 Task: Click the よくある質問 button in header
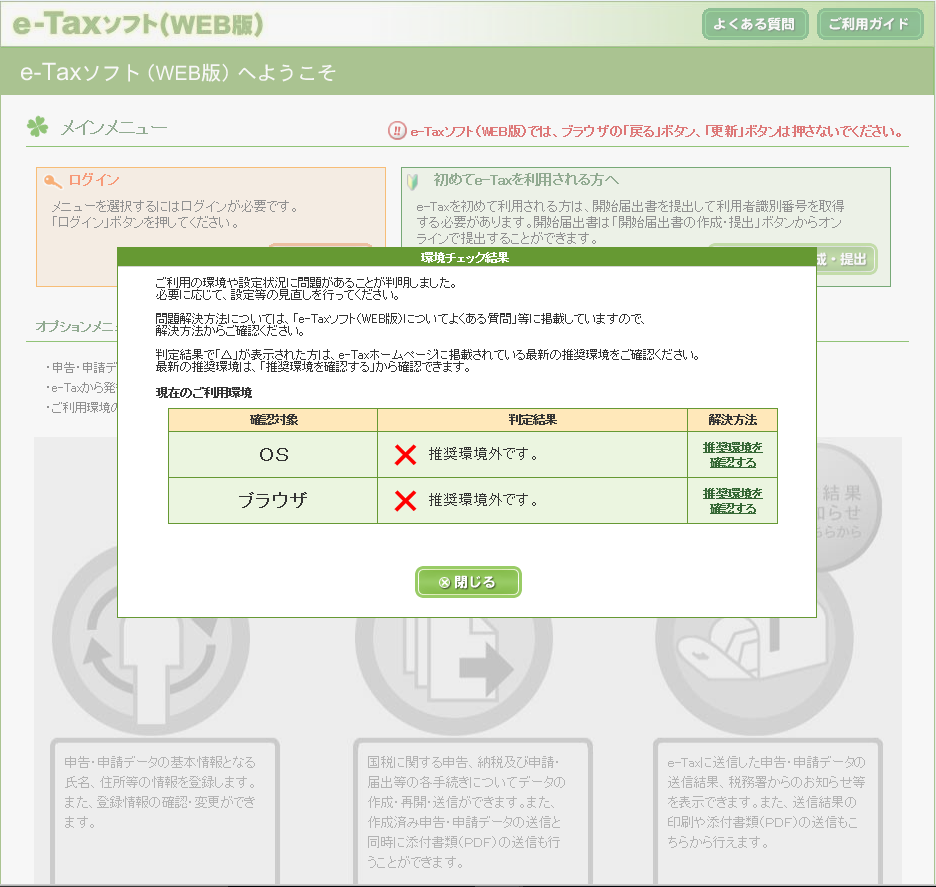click(755, 24)
